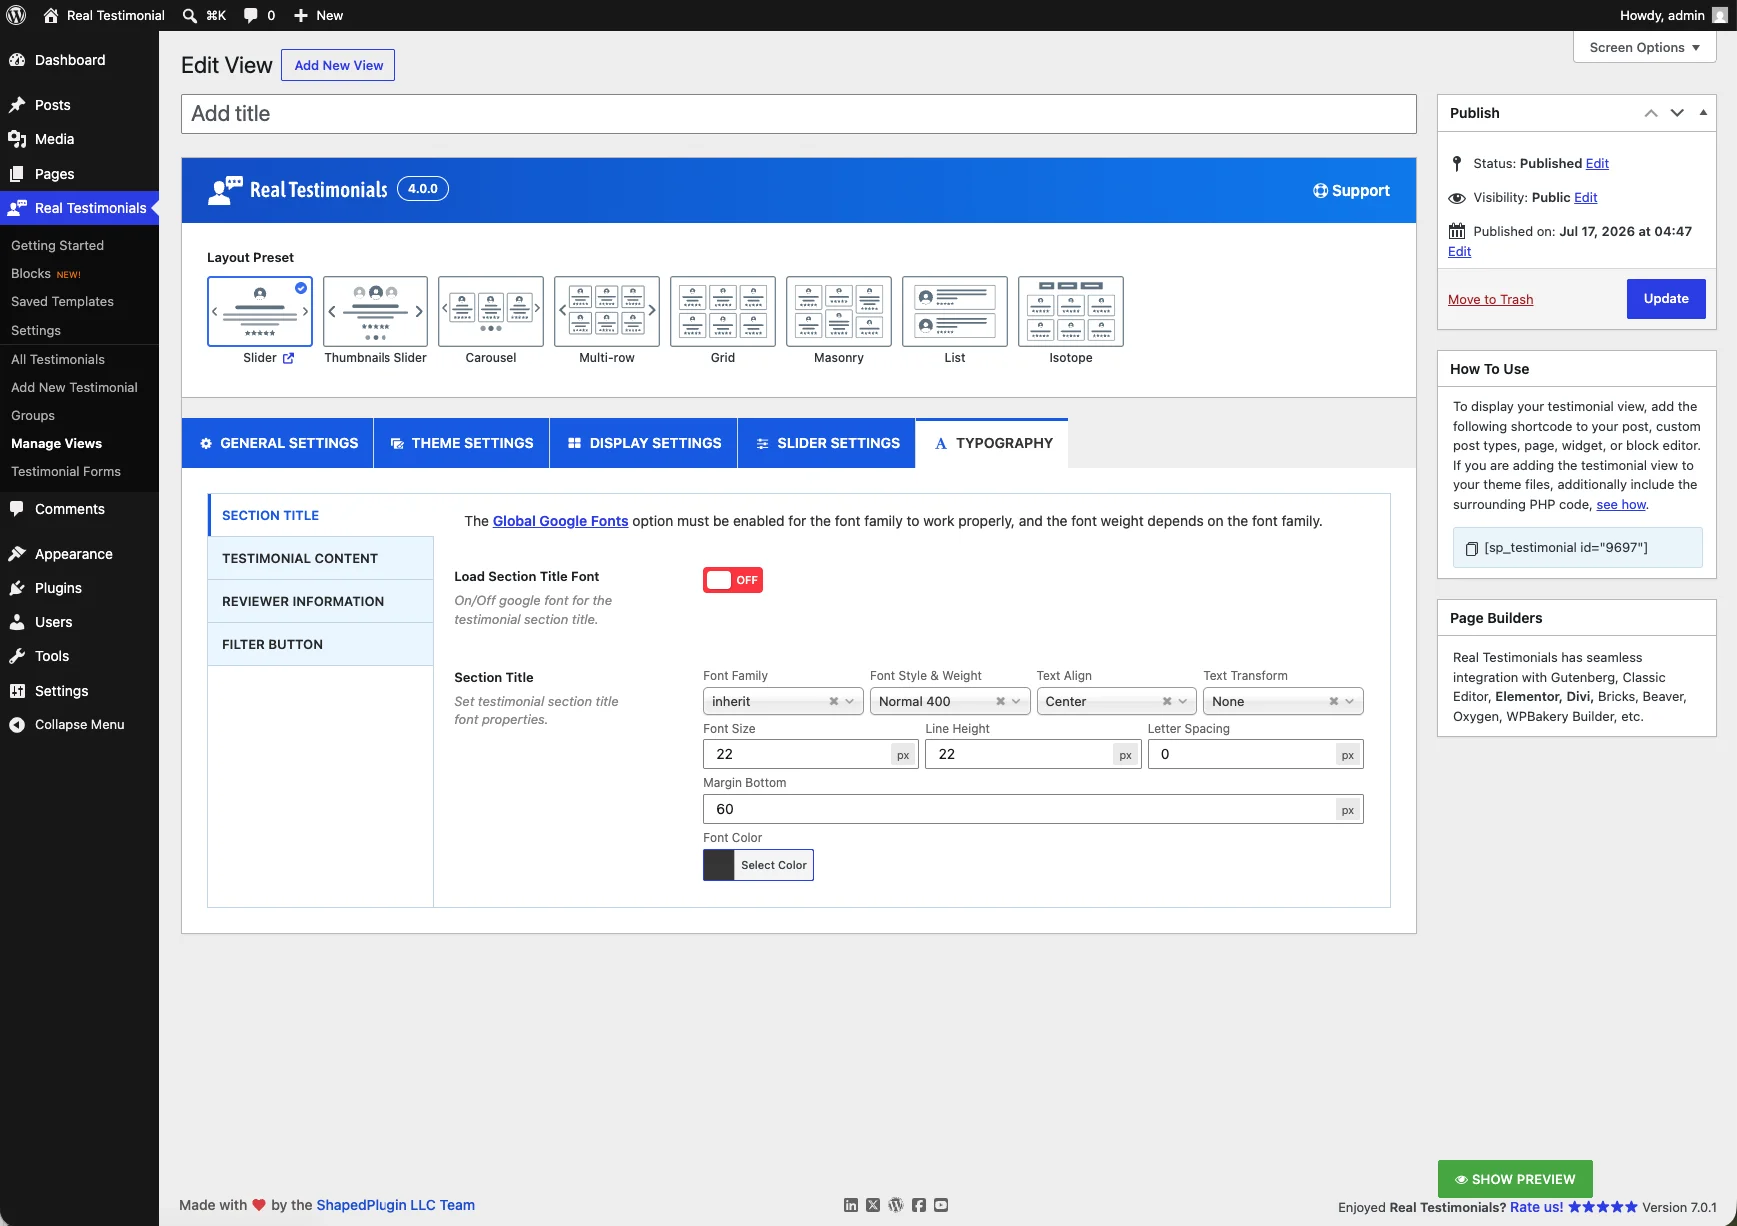Collapse the Publish panel with triangle toggle
This screenshot has width=1737, height=1226.
(x=1703, y=113)
